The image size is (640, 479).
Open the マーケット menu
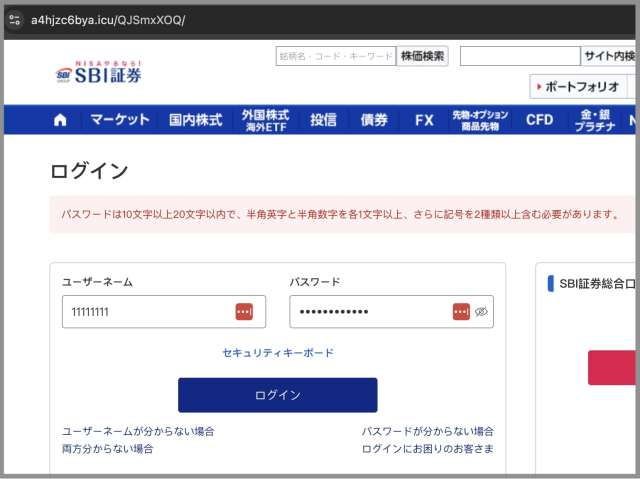click(x=120, y=120)
